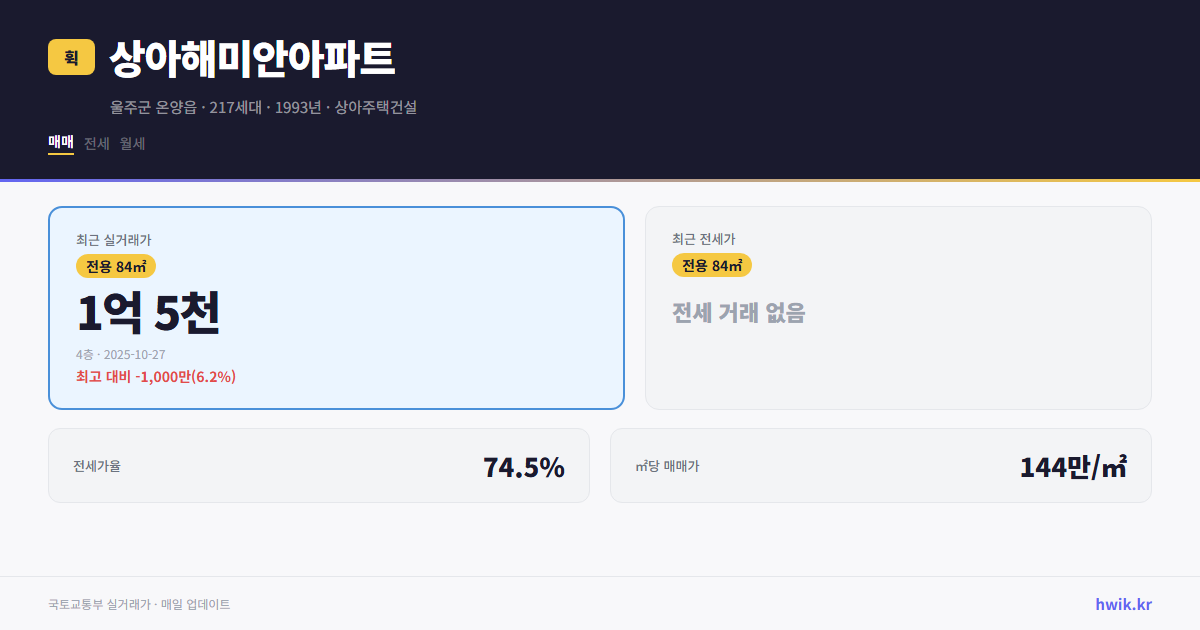Screen dimensions: 1200x630
Task: Open the hwik.kr link
Action: point(1122,603)
